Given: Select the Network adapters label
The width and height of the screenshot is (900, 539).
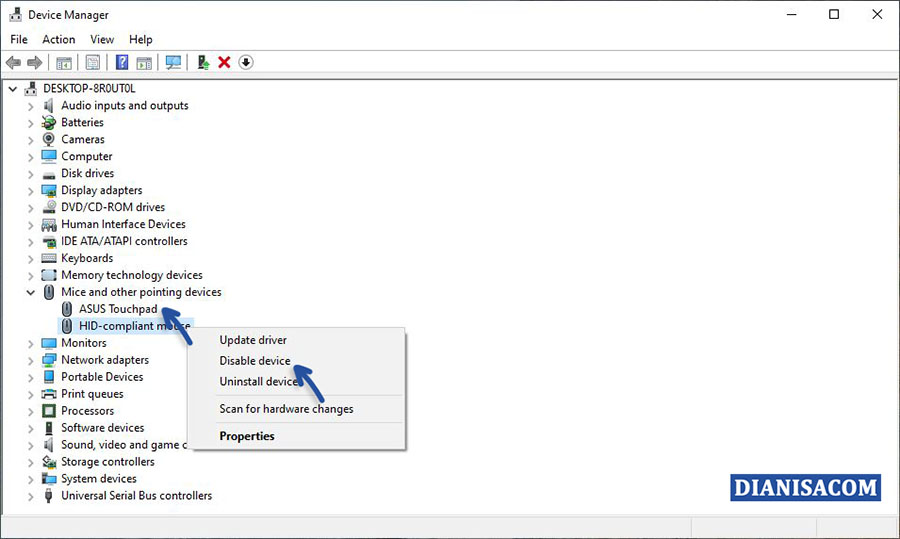Looking at the screenshot, I should pyautogui.click(x=105, y=360).
